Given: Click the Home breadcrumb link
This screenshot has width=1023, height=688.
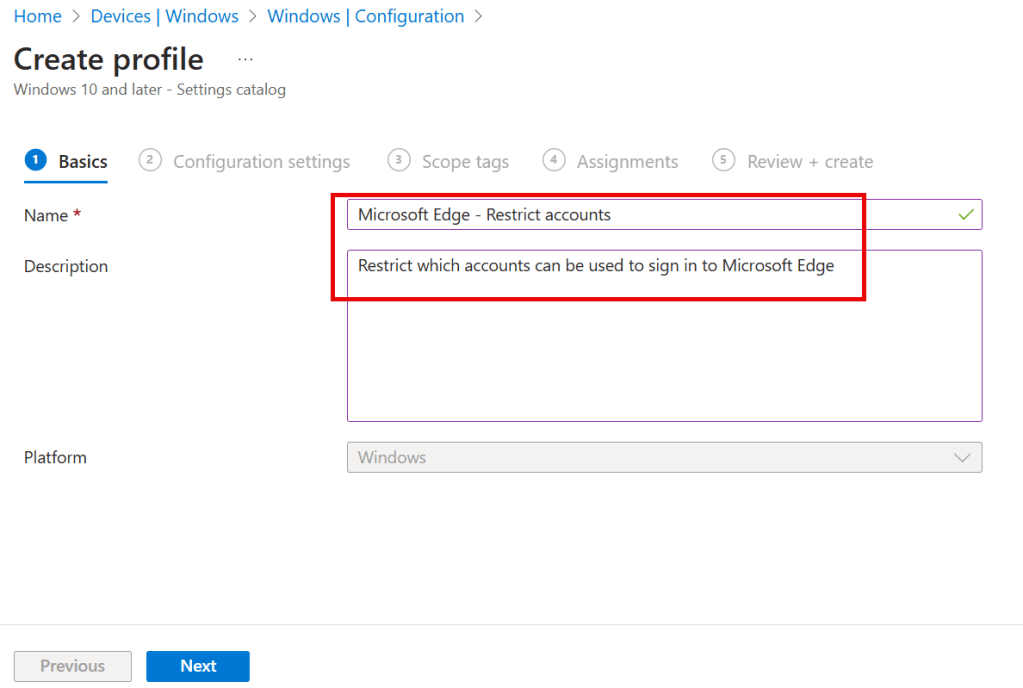Looking at the screenshot, I should [x=37, y=16].
